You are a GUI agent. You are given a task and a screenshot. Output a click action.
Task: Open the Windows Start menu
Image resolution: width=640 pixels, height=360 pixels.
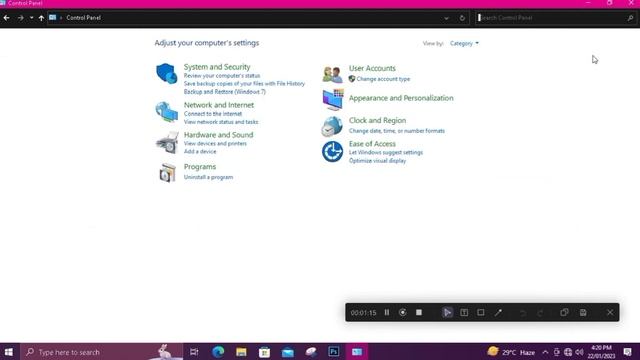[x=9, y=352]
